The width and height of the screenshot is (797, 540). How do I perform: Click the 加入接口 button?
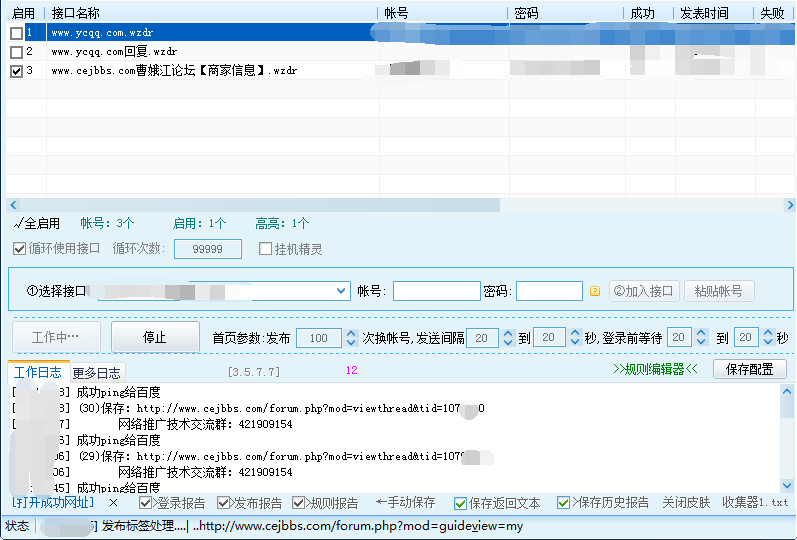[x=644, y=291]
